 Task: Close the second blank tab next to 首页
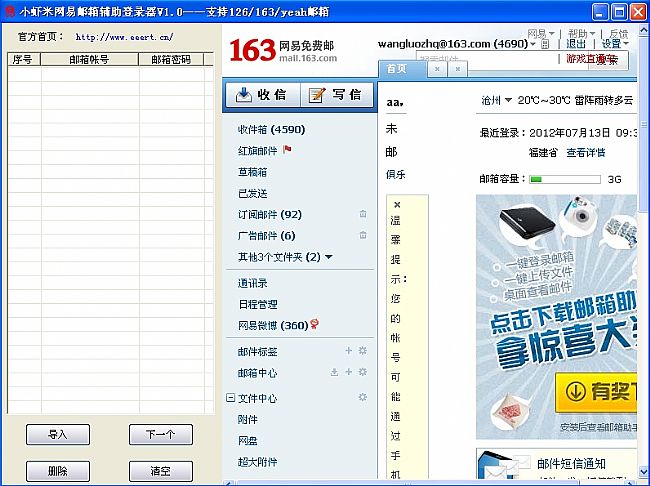pos(458,69)
